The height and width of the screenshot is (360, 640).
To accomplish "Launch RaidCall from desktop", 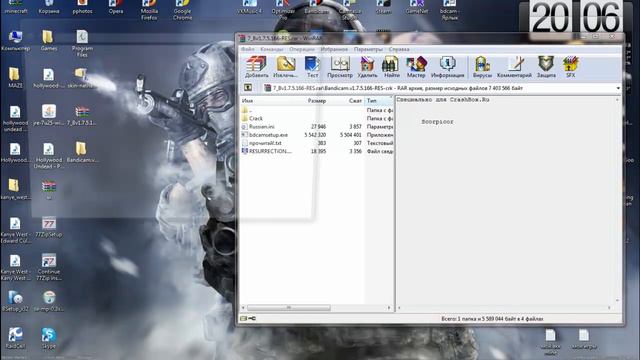I will tap(16, 339).
